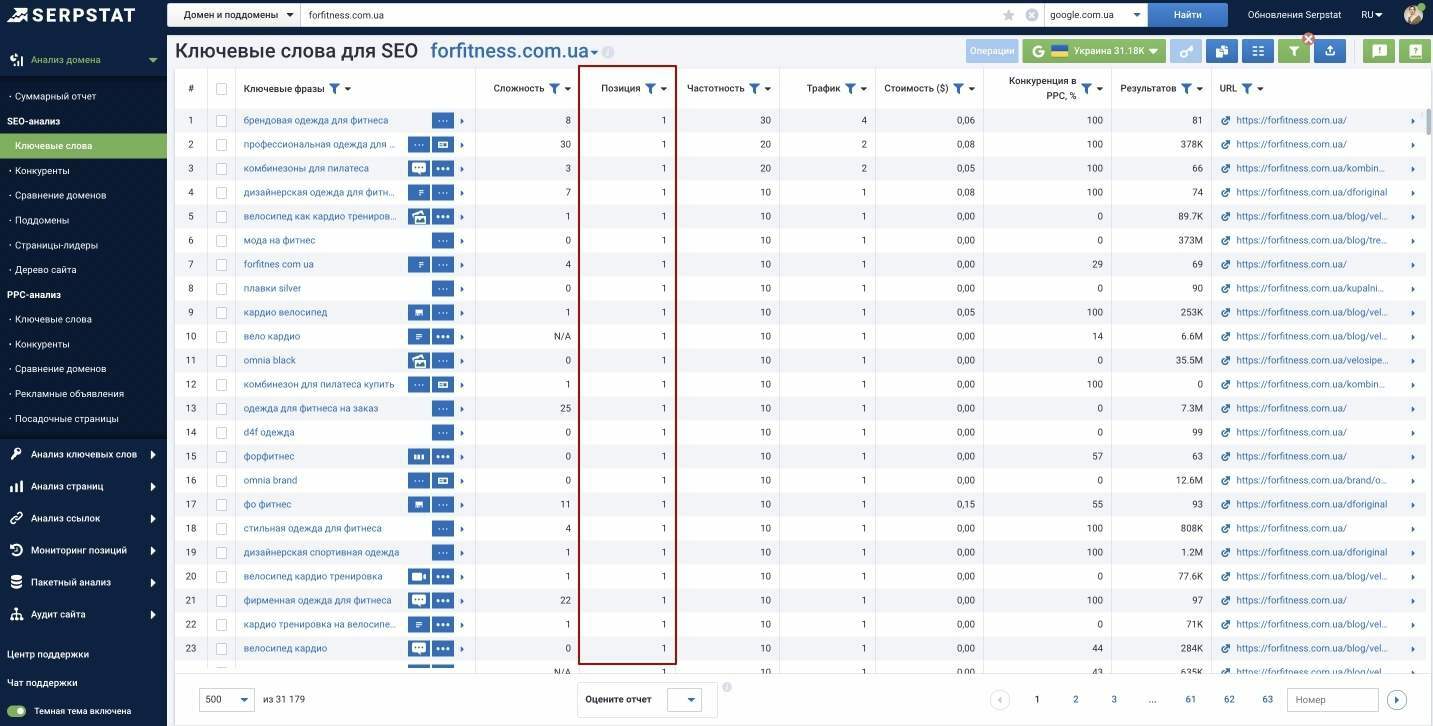Go to Дерево сайта sidebar item
Screen dimensions: 1433x726
coord(45,269)
